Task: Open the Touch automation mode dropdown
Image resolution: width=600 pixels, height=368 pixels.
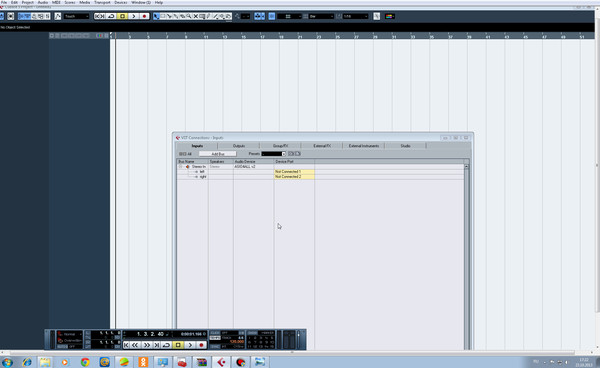Action: (x=76, y=16)
